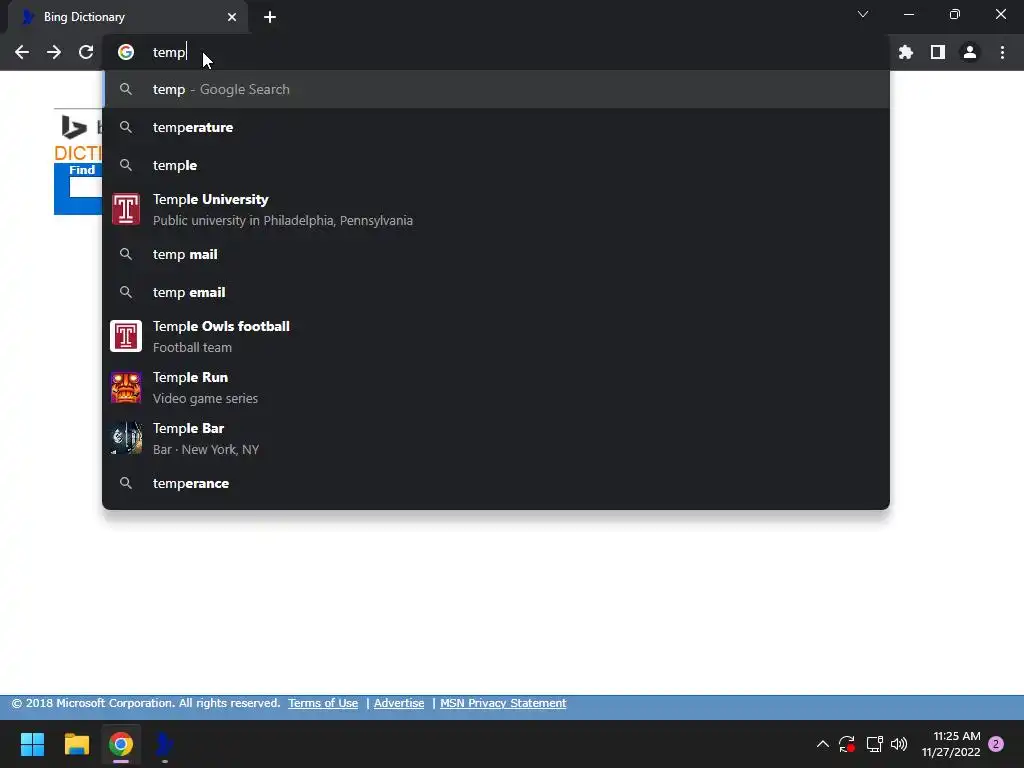
Task: Click the Temple Owls football logo thumbnail
Action: click(x=126, y=336)
